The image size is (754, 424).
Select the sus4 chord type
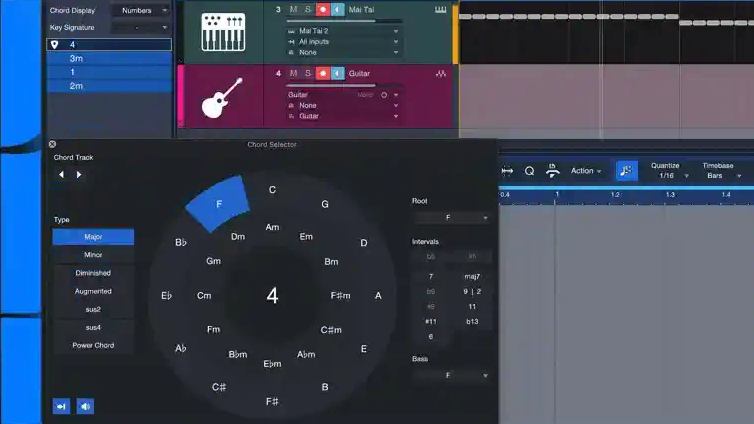tap(93, 327)
